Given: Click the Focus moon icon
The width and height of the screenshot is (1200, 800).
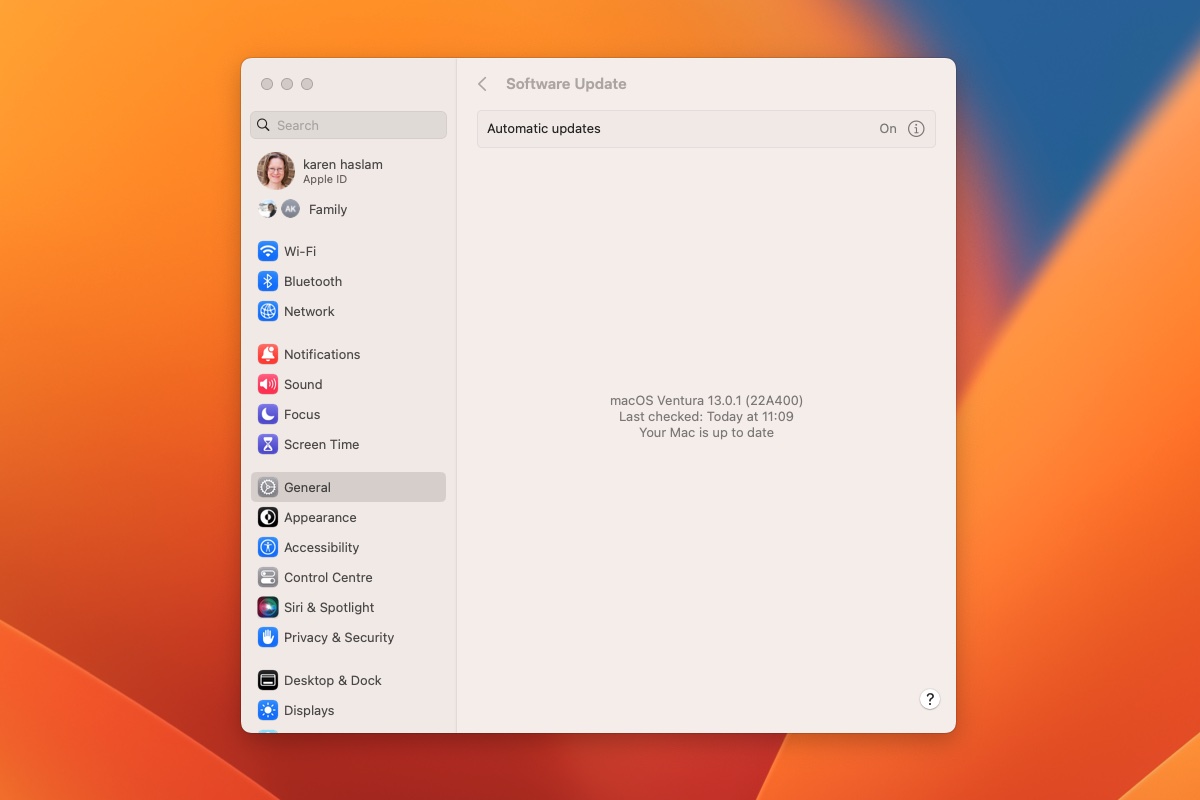Looking at the screenshot, I should [267, 414].
